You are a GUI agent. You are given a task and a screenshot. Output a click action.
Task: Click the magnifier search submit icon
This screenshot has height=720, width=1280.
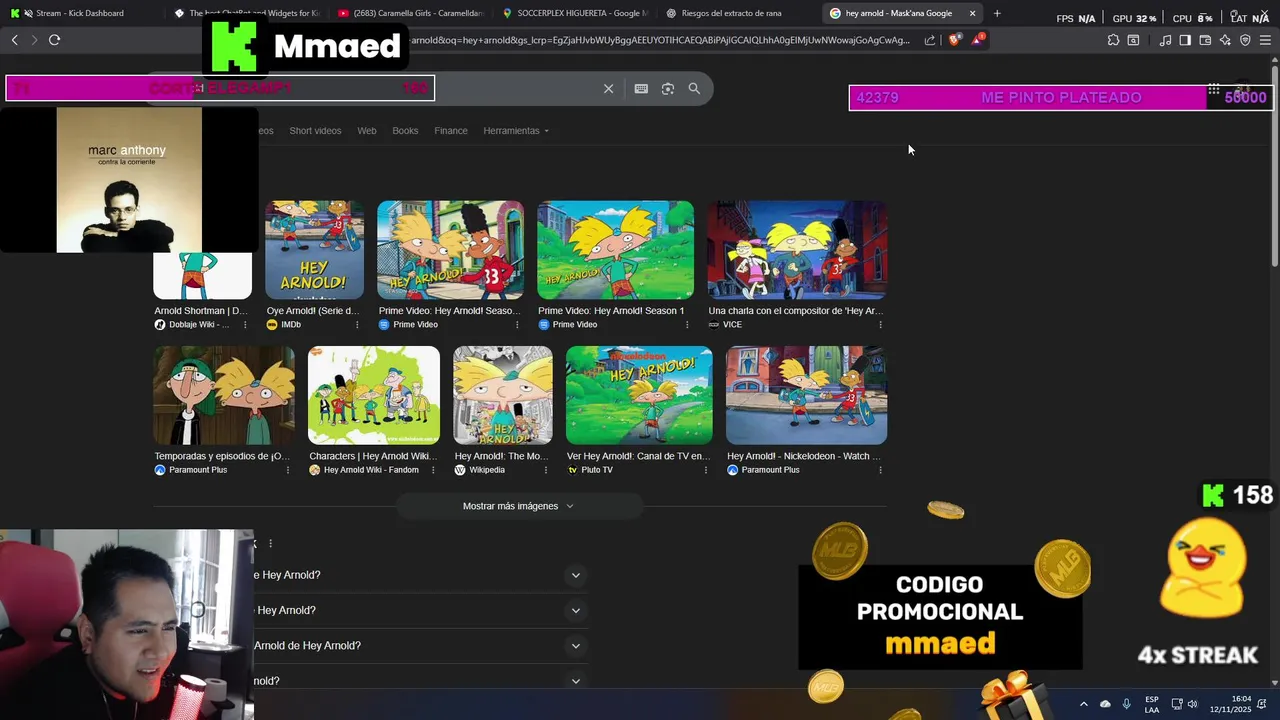pos(694,89)
